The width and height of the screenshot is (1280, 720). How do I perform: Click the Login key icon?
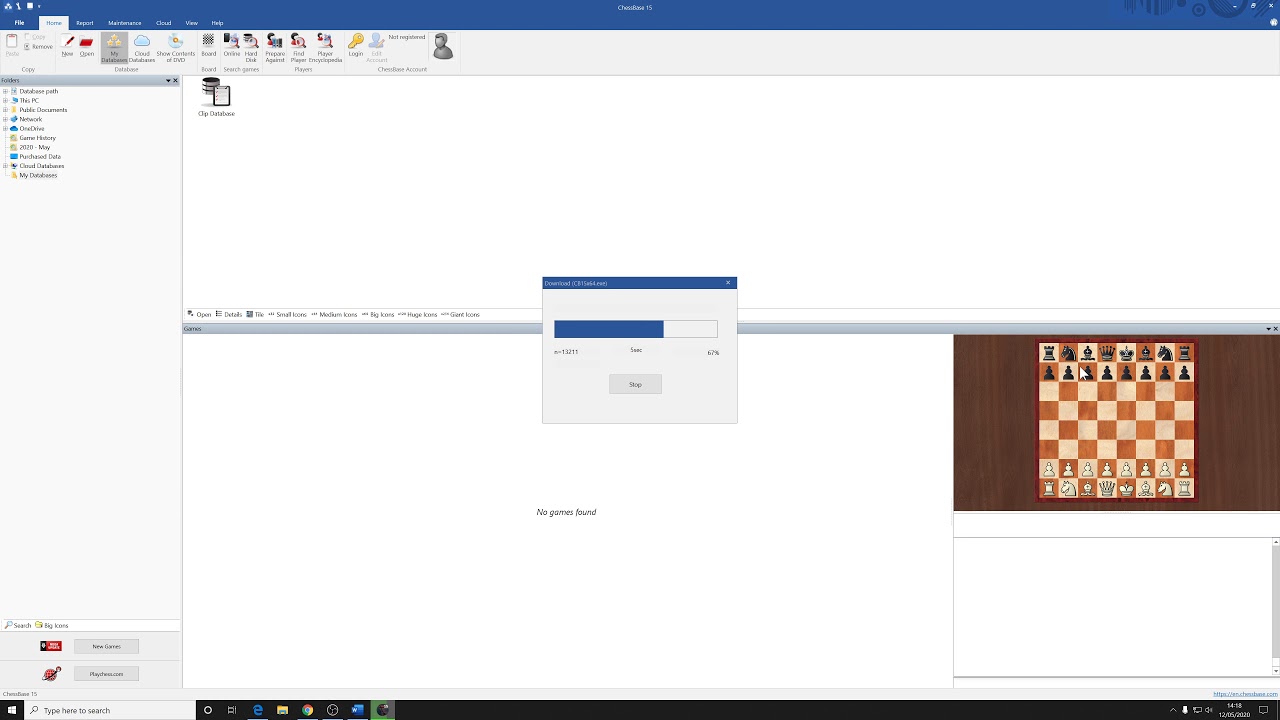tap(356, 46)
